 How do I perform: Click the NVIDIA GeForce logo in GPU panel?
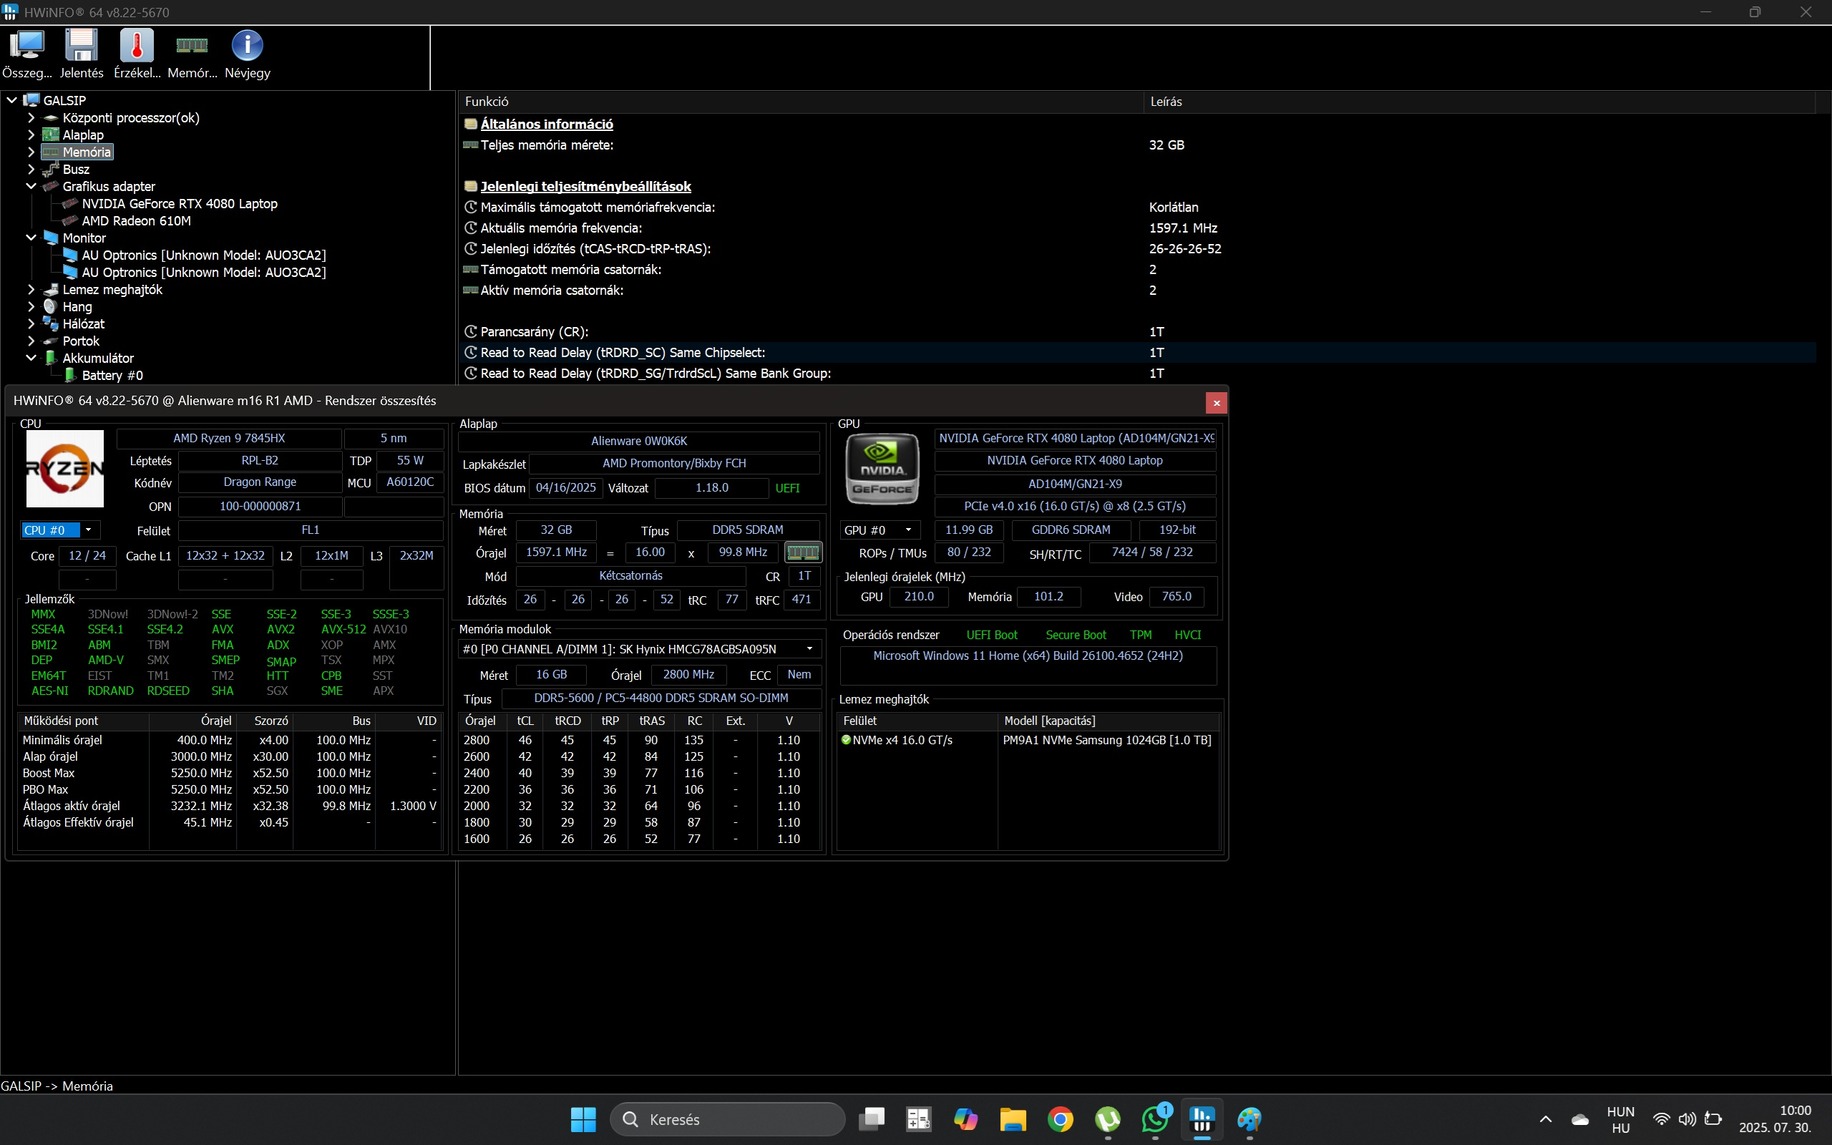[881, 468]
